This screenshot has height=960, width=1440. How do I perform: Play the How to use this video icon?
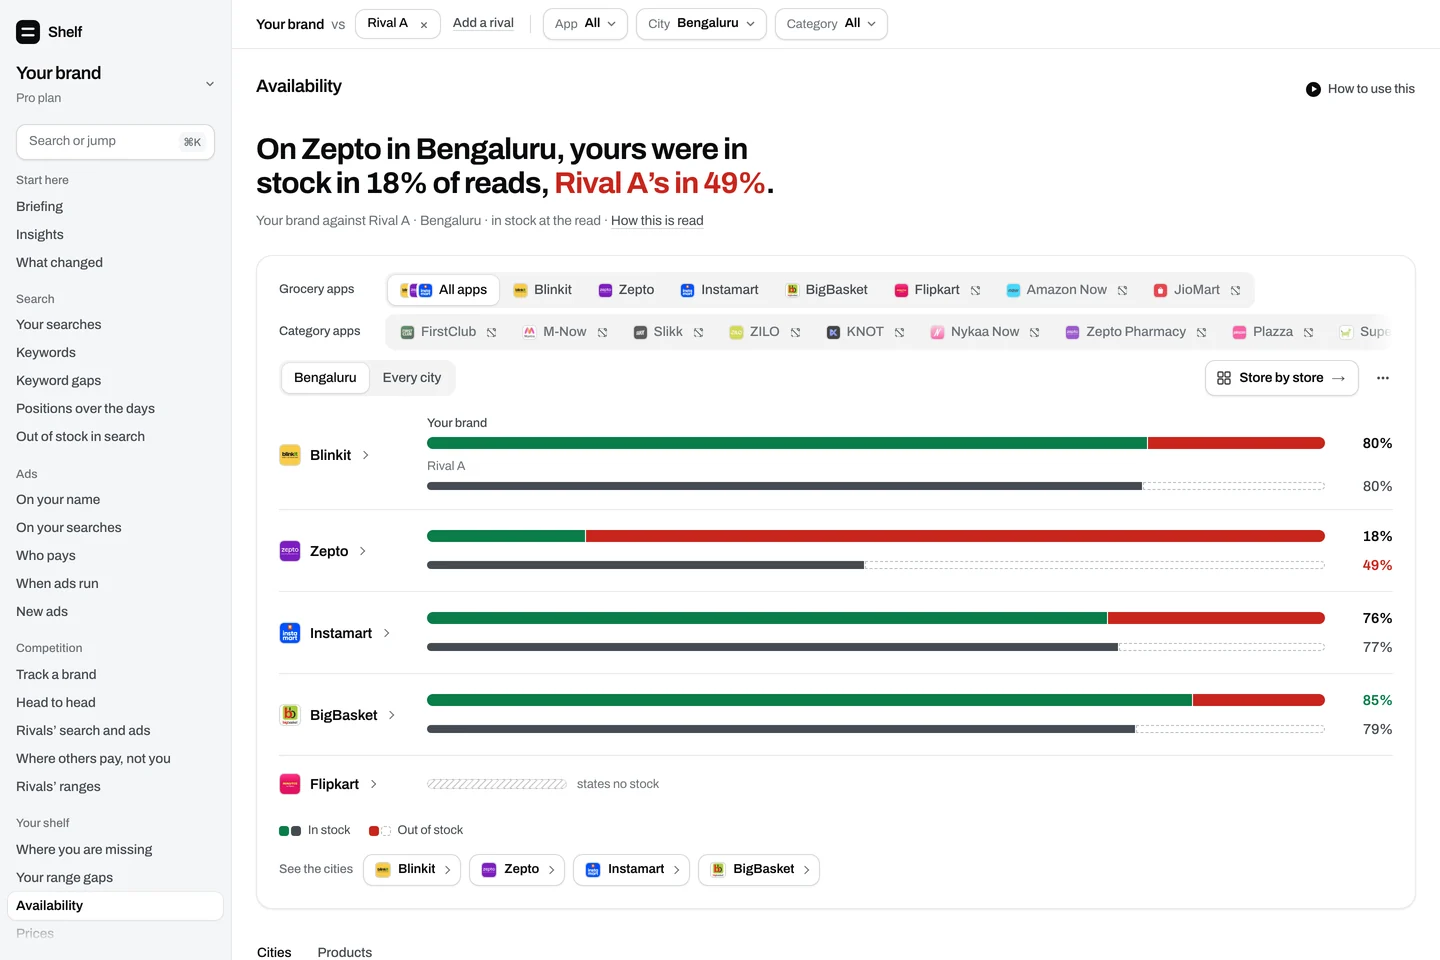(x=1313, y=89)
